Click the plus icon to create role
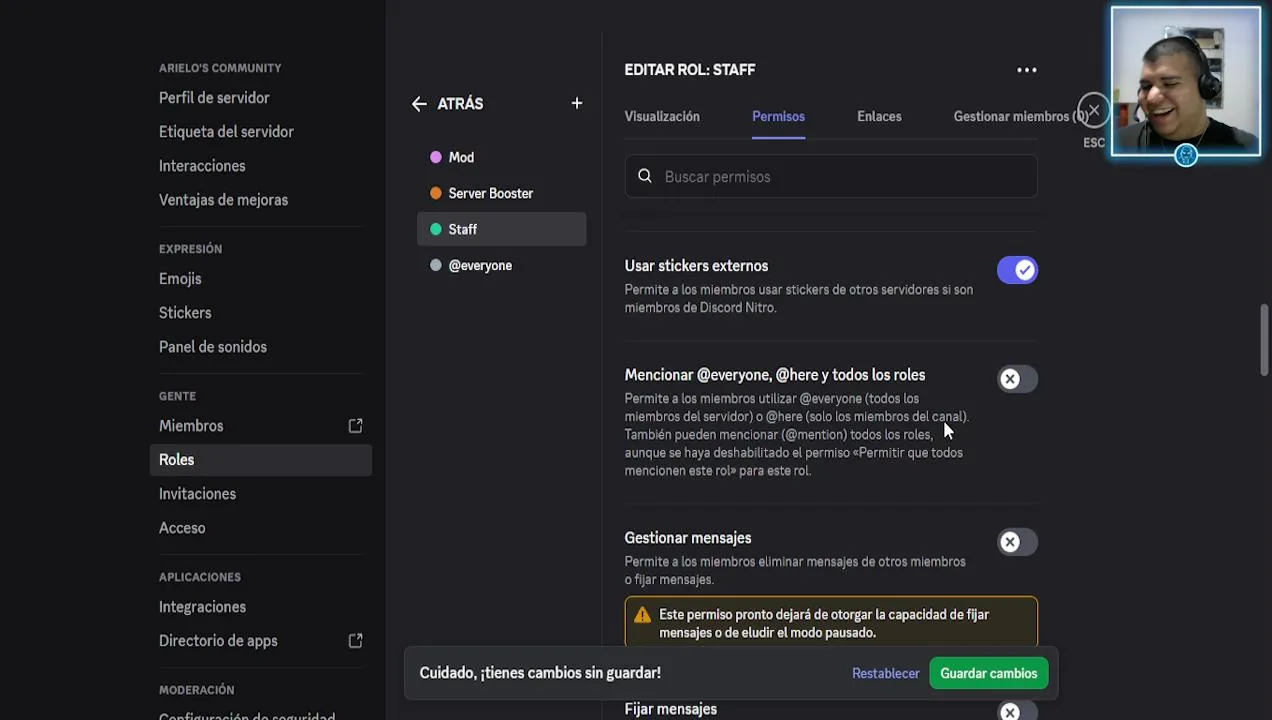The width and height of the screenshot is (1272, 720). (x=577, y=103)
